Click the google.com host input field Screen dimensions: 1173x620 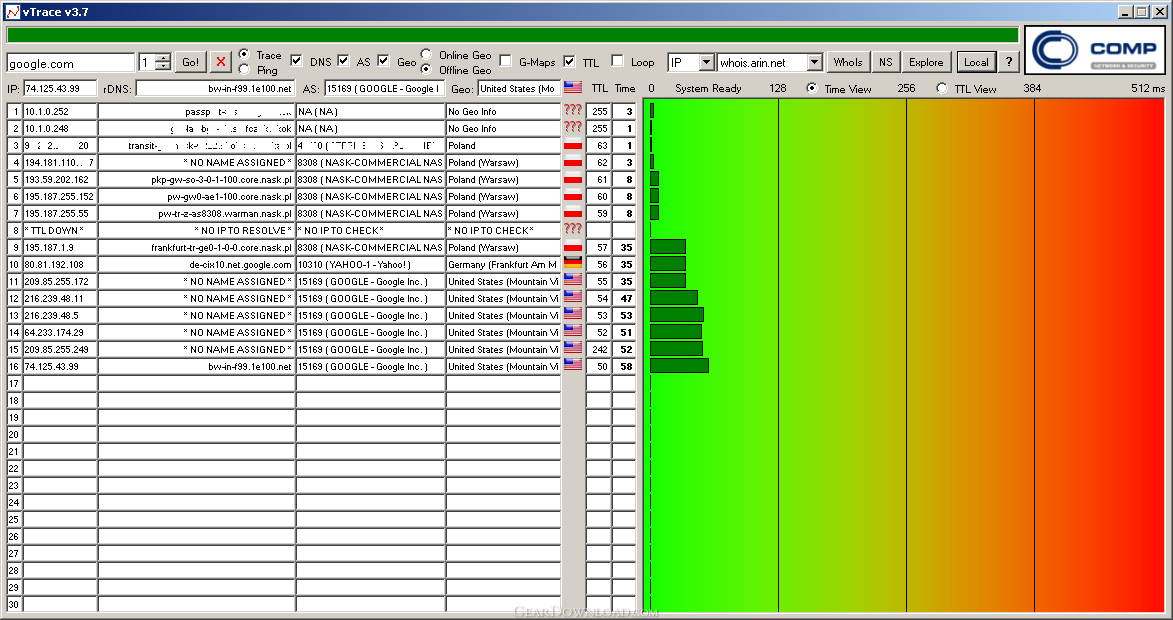pyautogui.click(x=70, y=63)
